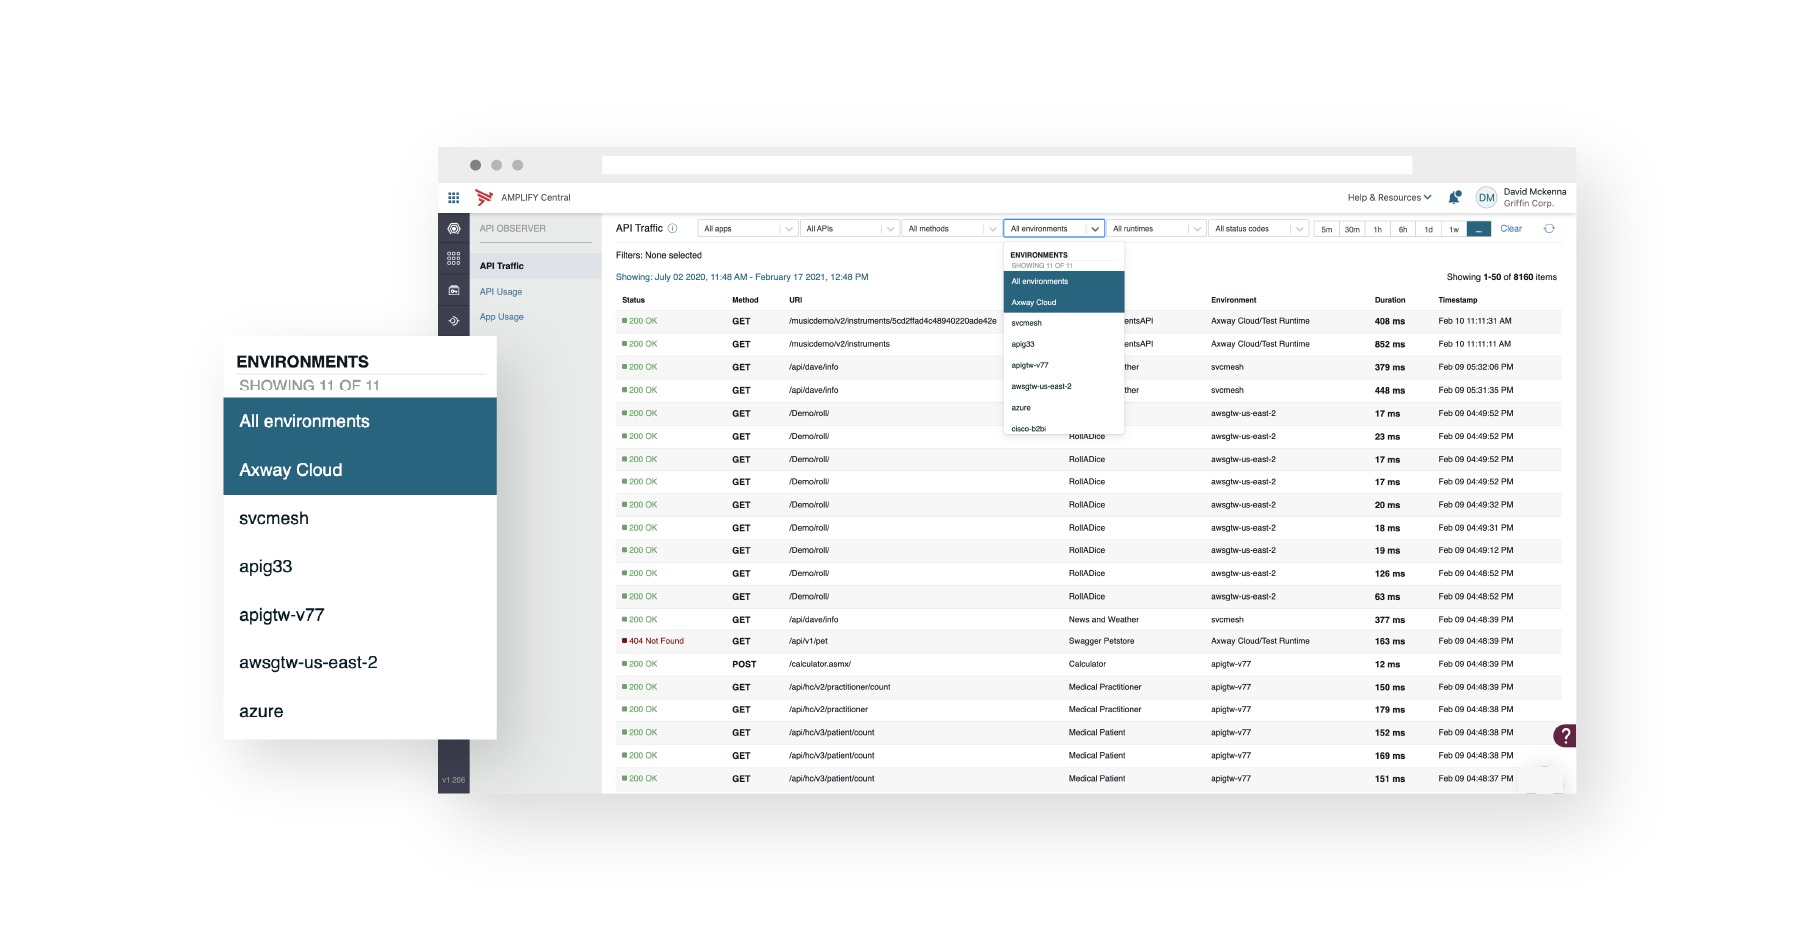Image resolution: width=1800 pixels, height=941 pixels.
Task: Sort by the Timestamp column header
Action: (1458, 300)
